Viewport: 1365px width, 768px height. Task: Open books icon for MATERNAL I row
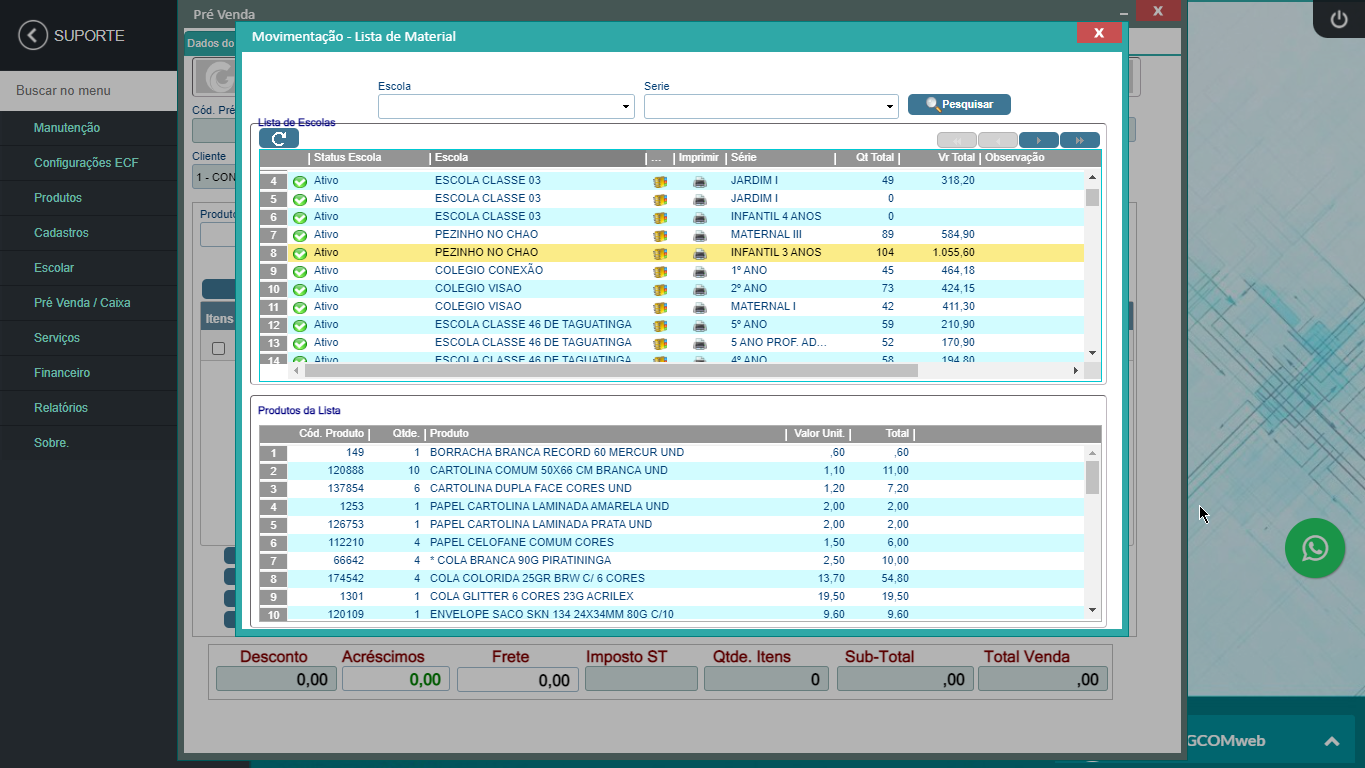coord(659,307)
